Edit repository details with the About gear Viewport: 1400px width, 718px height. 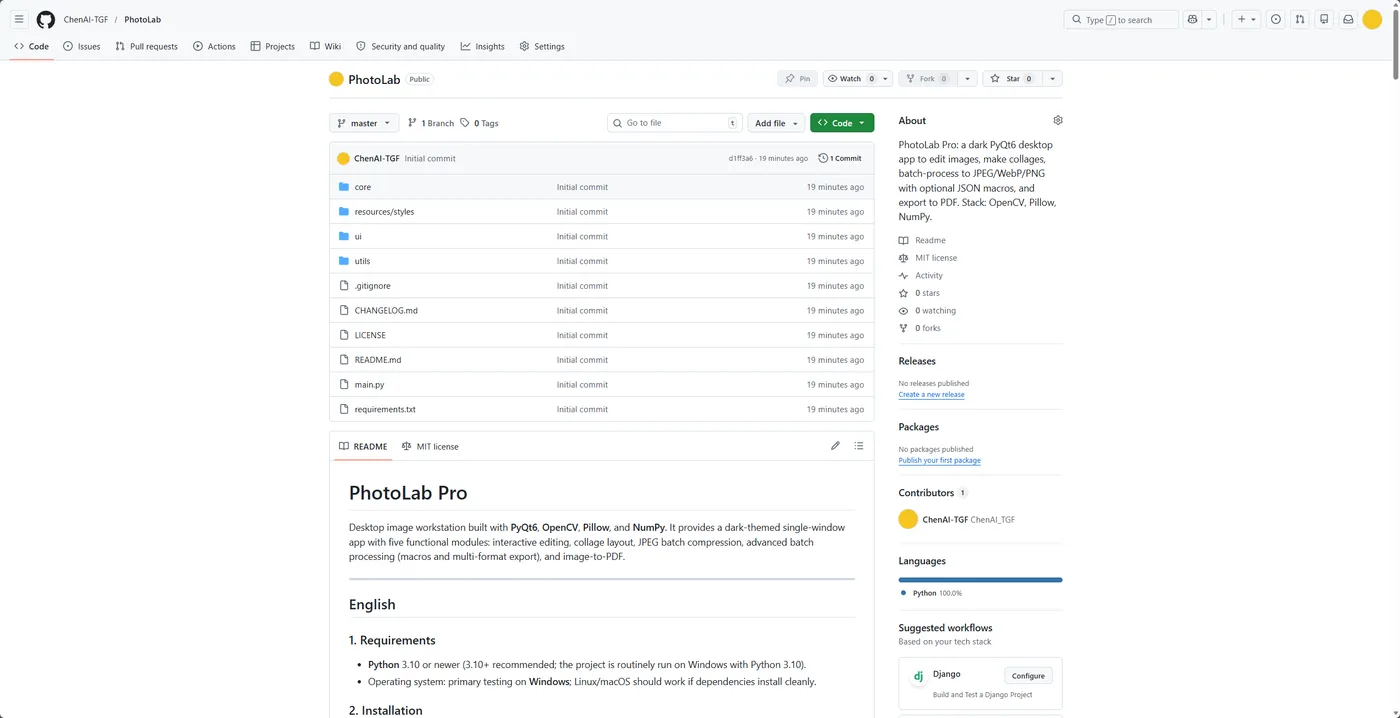pos(1058,120)
